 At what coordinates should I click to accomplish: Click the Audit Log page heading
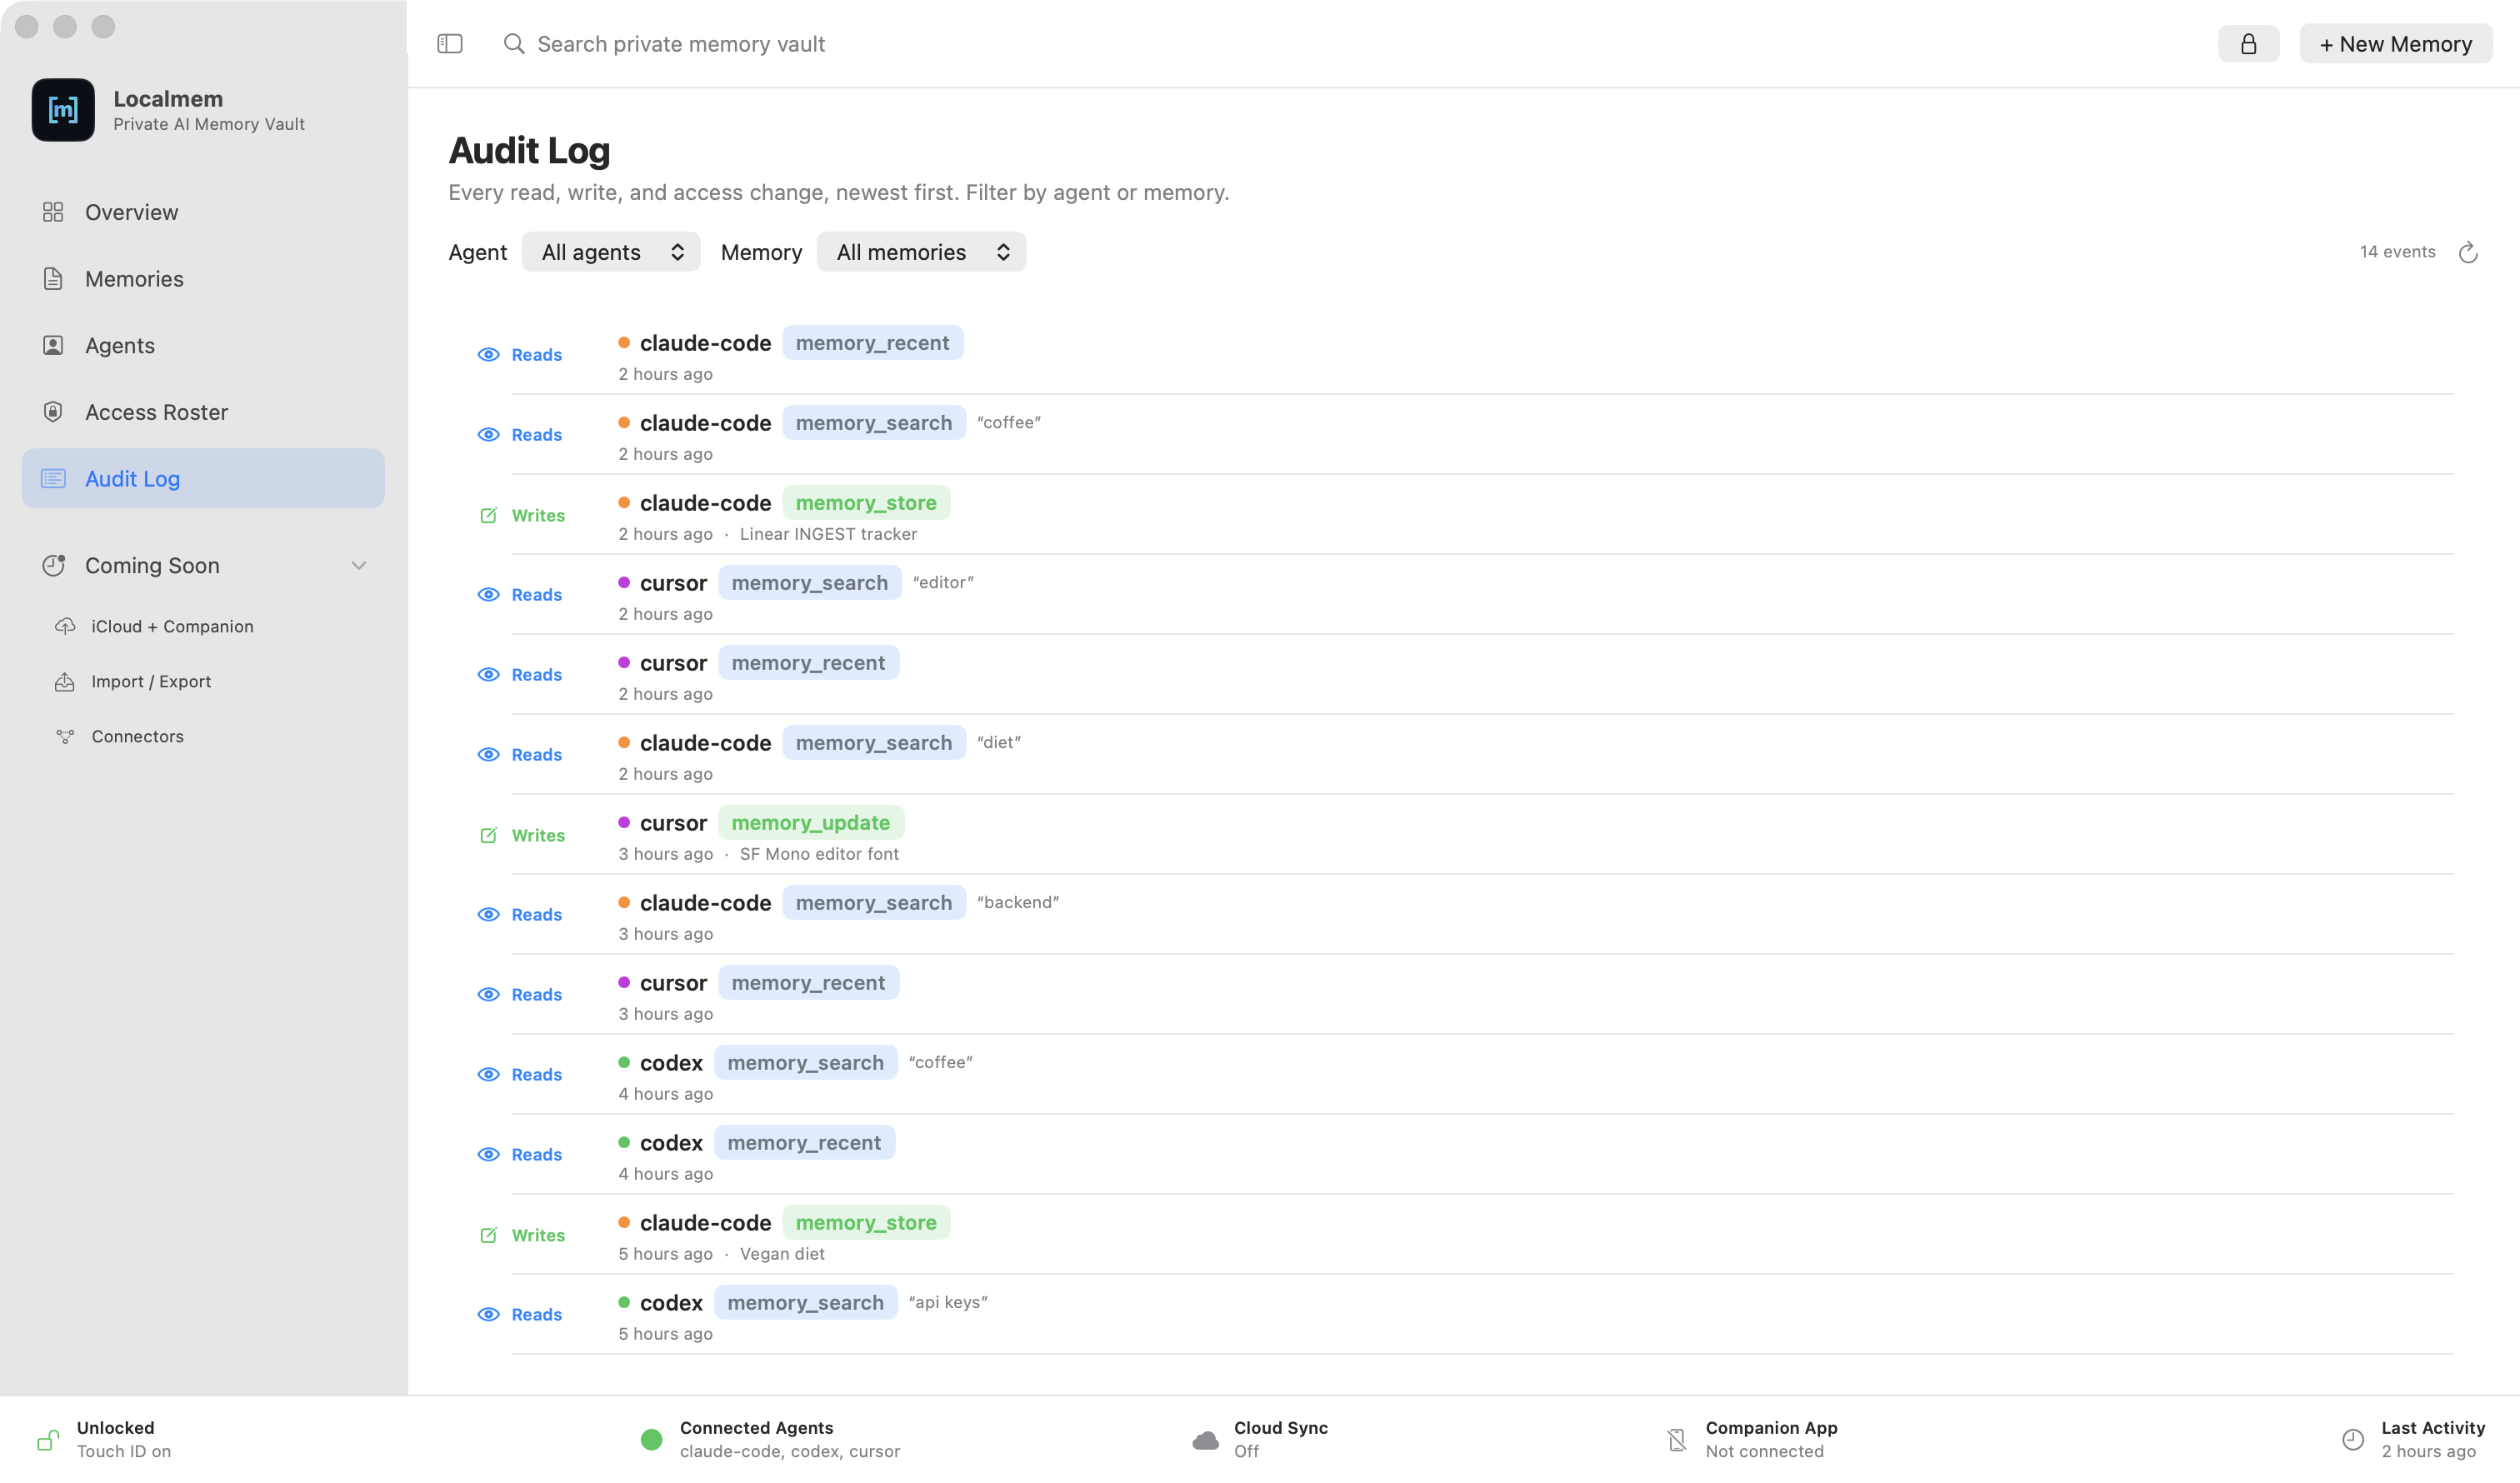click(x=529, y=151)
